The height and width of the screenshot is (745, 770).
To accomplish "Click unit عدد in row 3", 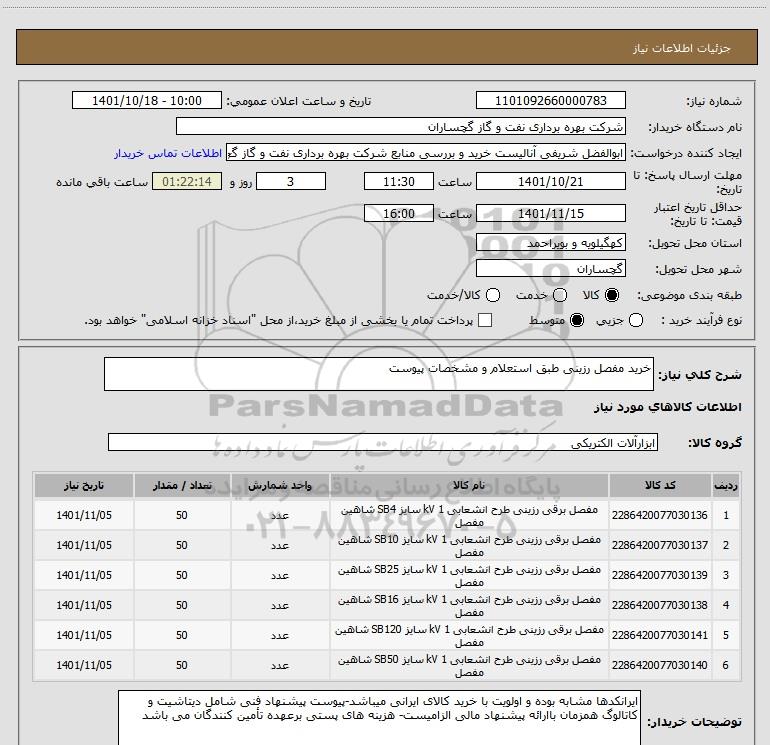I will pos(280,575).
